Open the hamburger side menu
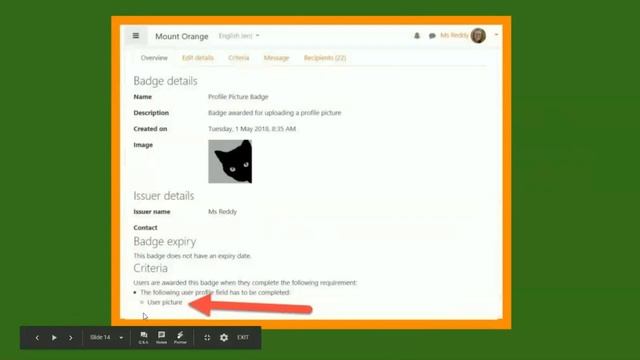 coord(136,36)
